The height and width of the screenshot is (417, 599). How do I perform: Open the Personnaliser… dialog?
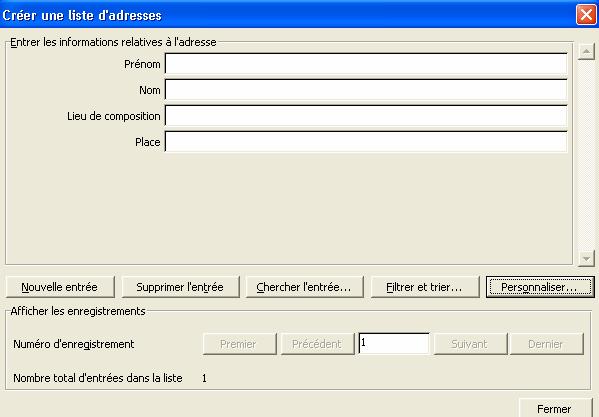point(540,287)
